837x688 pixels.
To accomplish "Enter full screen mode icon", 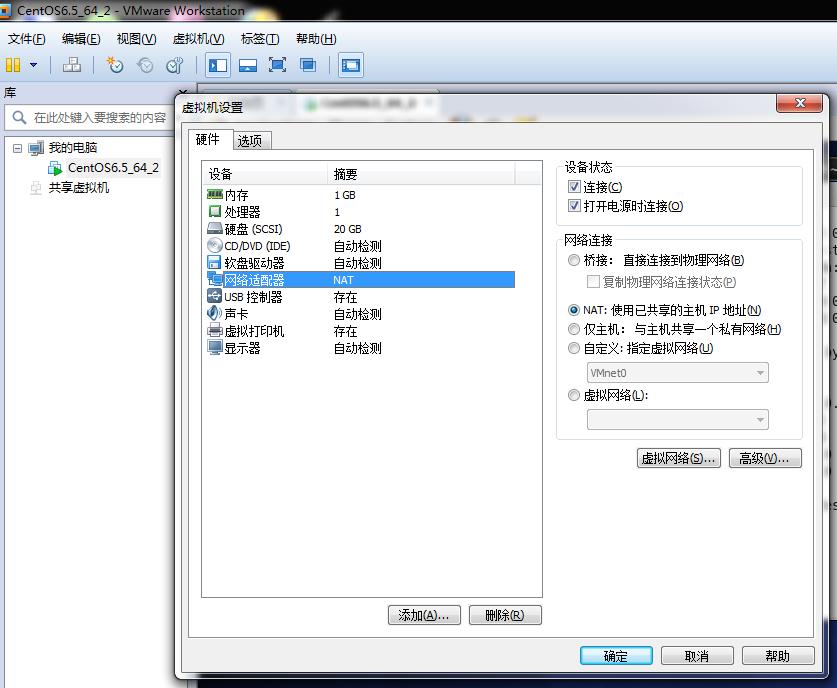I will pos(277,65).
